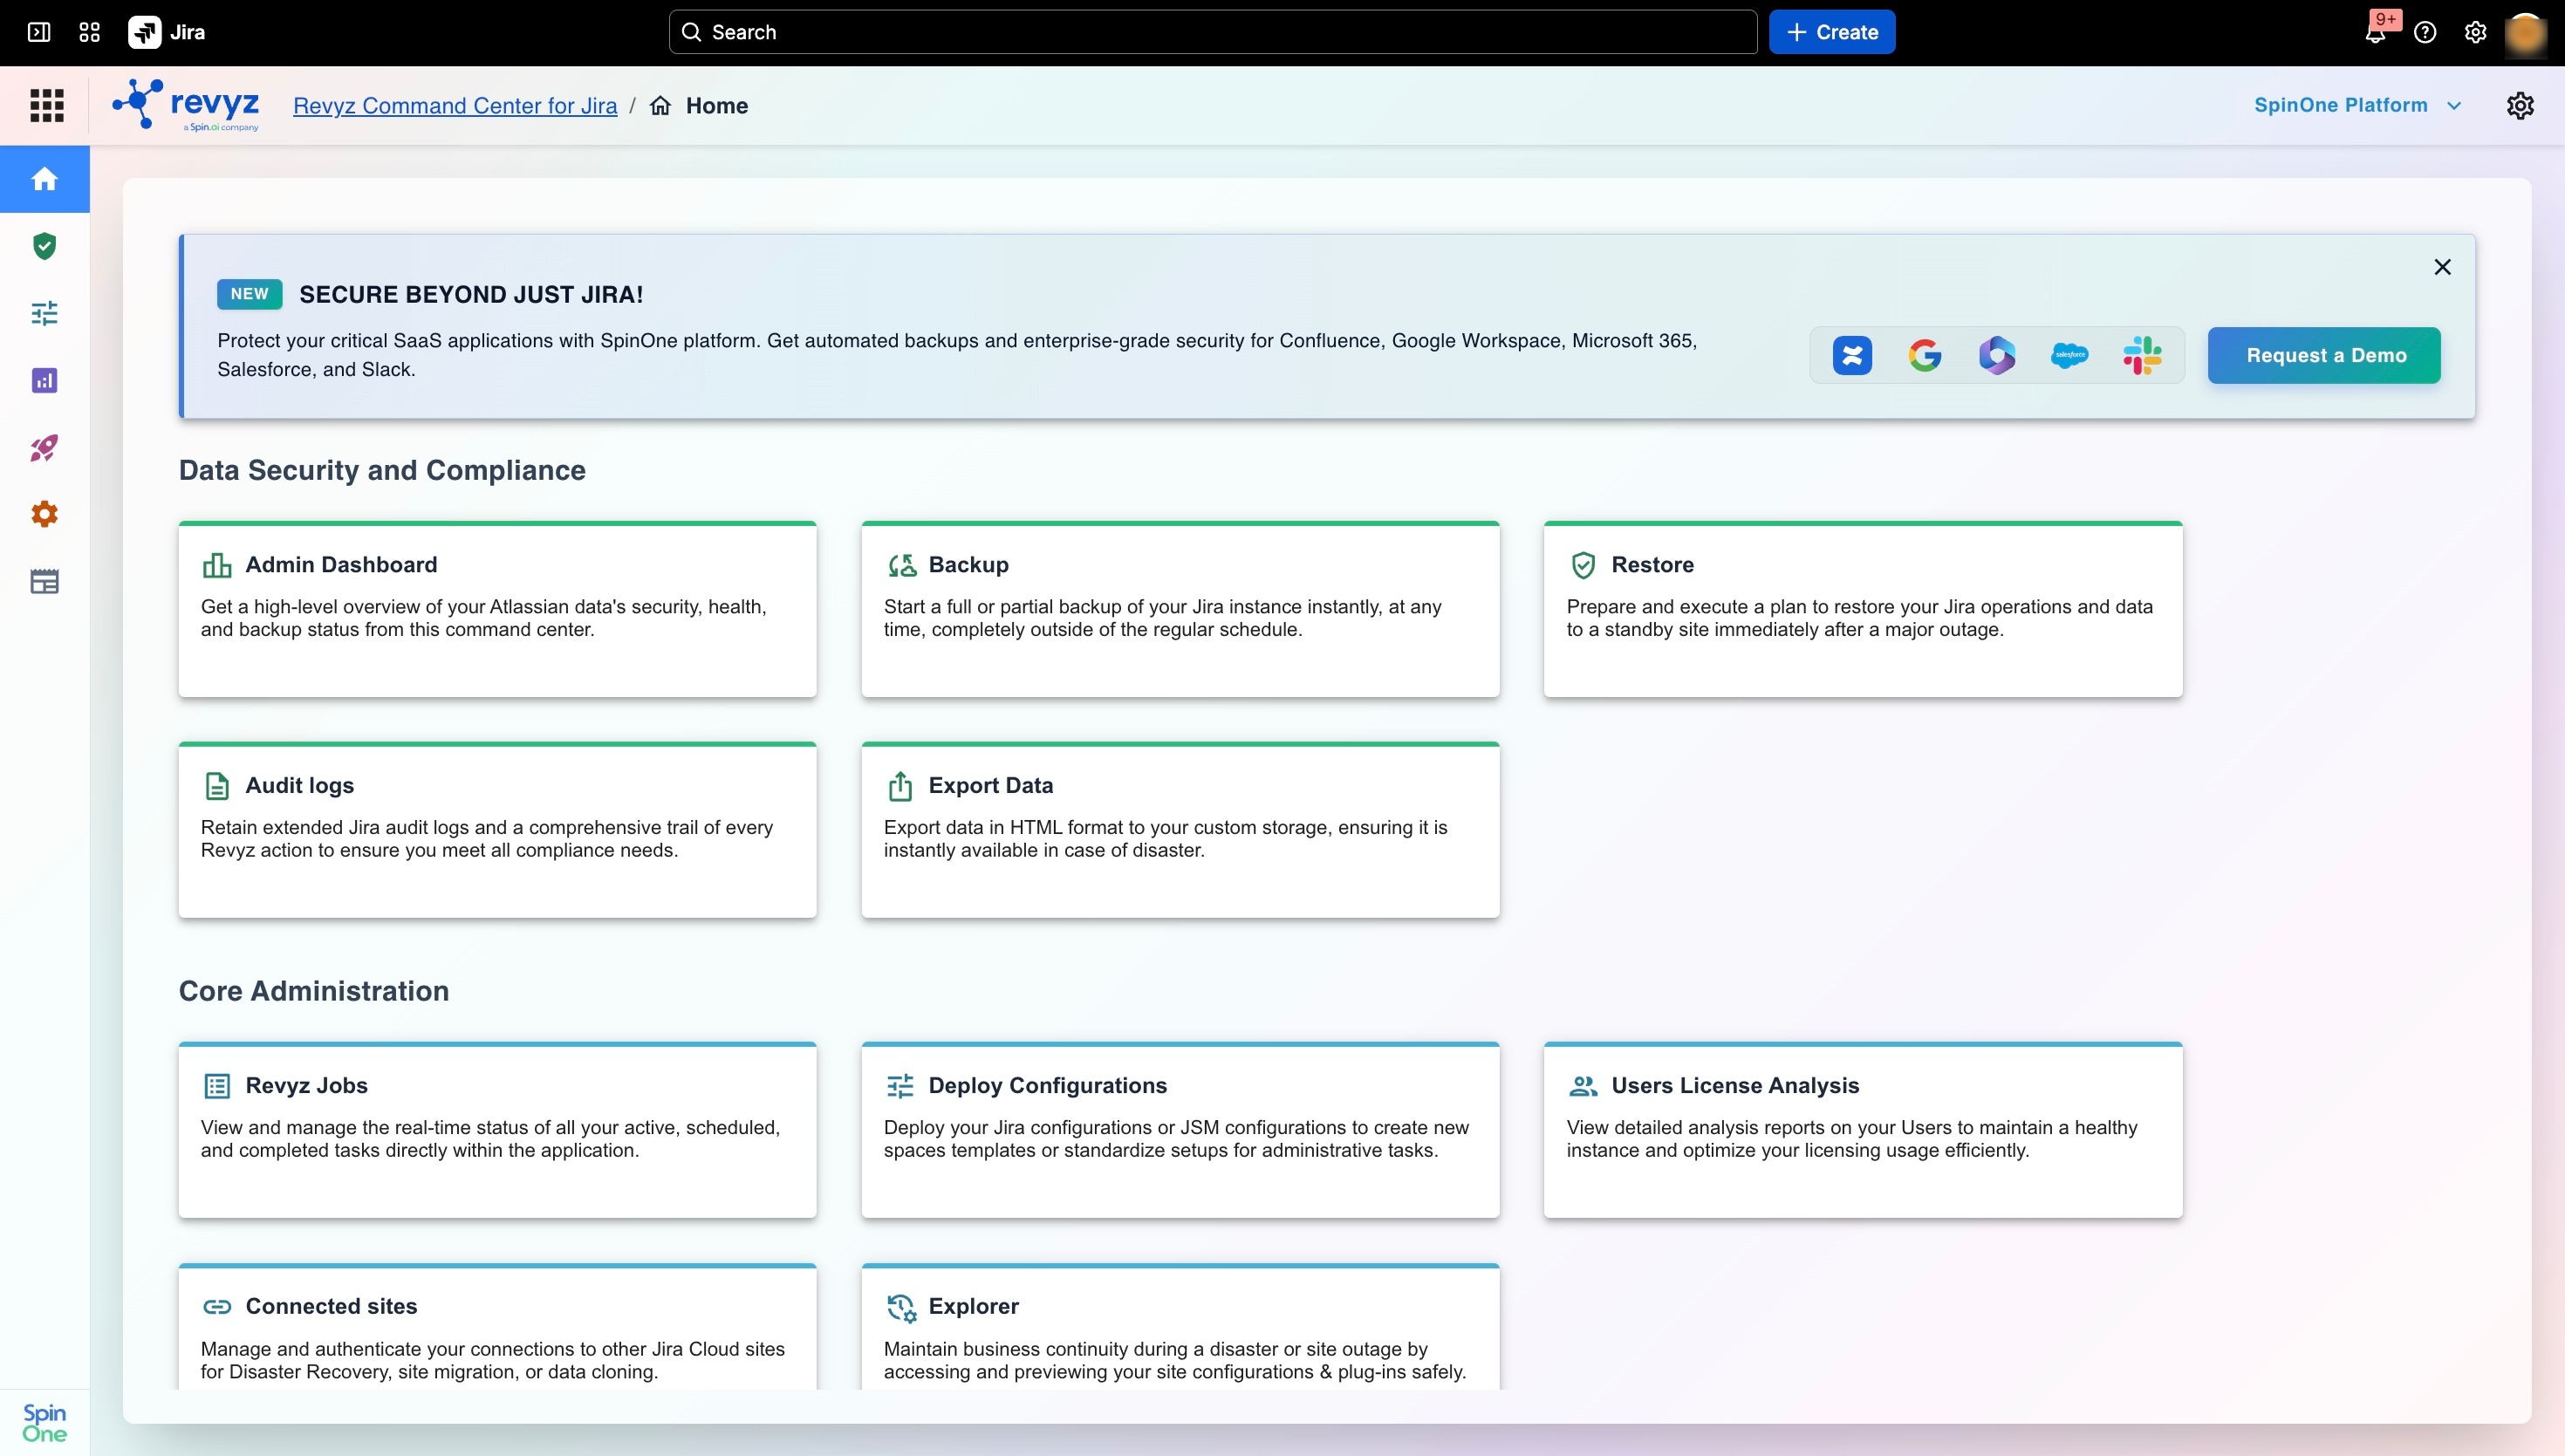Open the table layout icon in sidebar

pos(45,581)
